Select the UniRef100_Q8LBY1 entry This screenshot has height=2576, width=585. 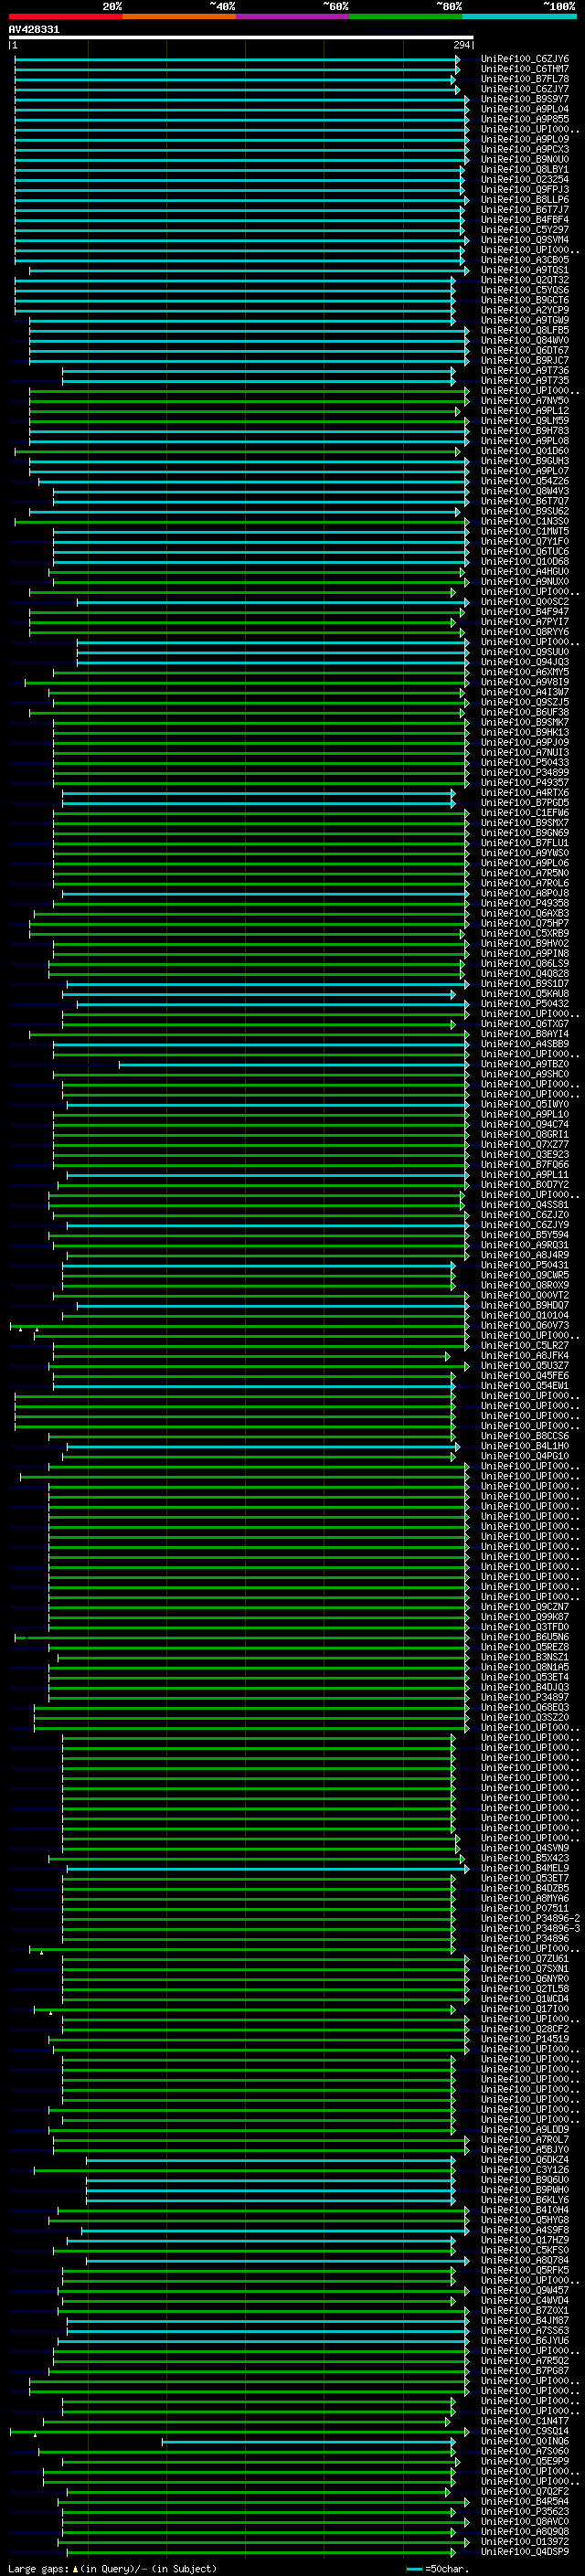point(524,170)
